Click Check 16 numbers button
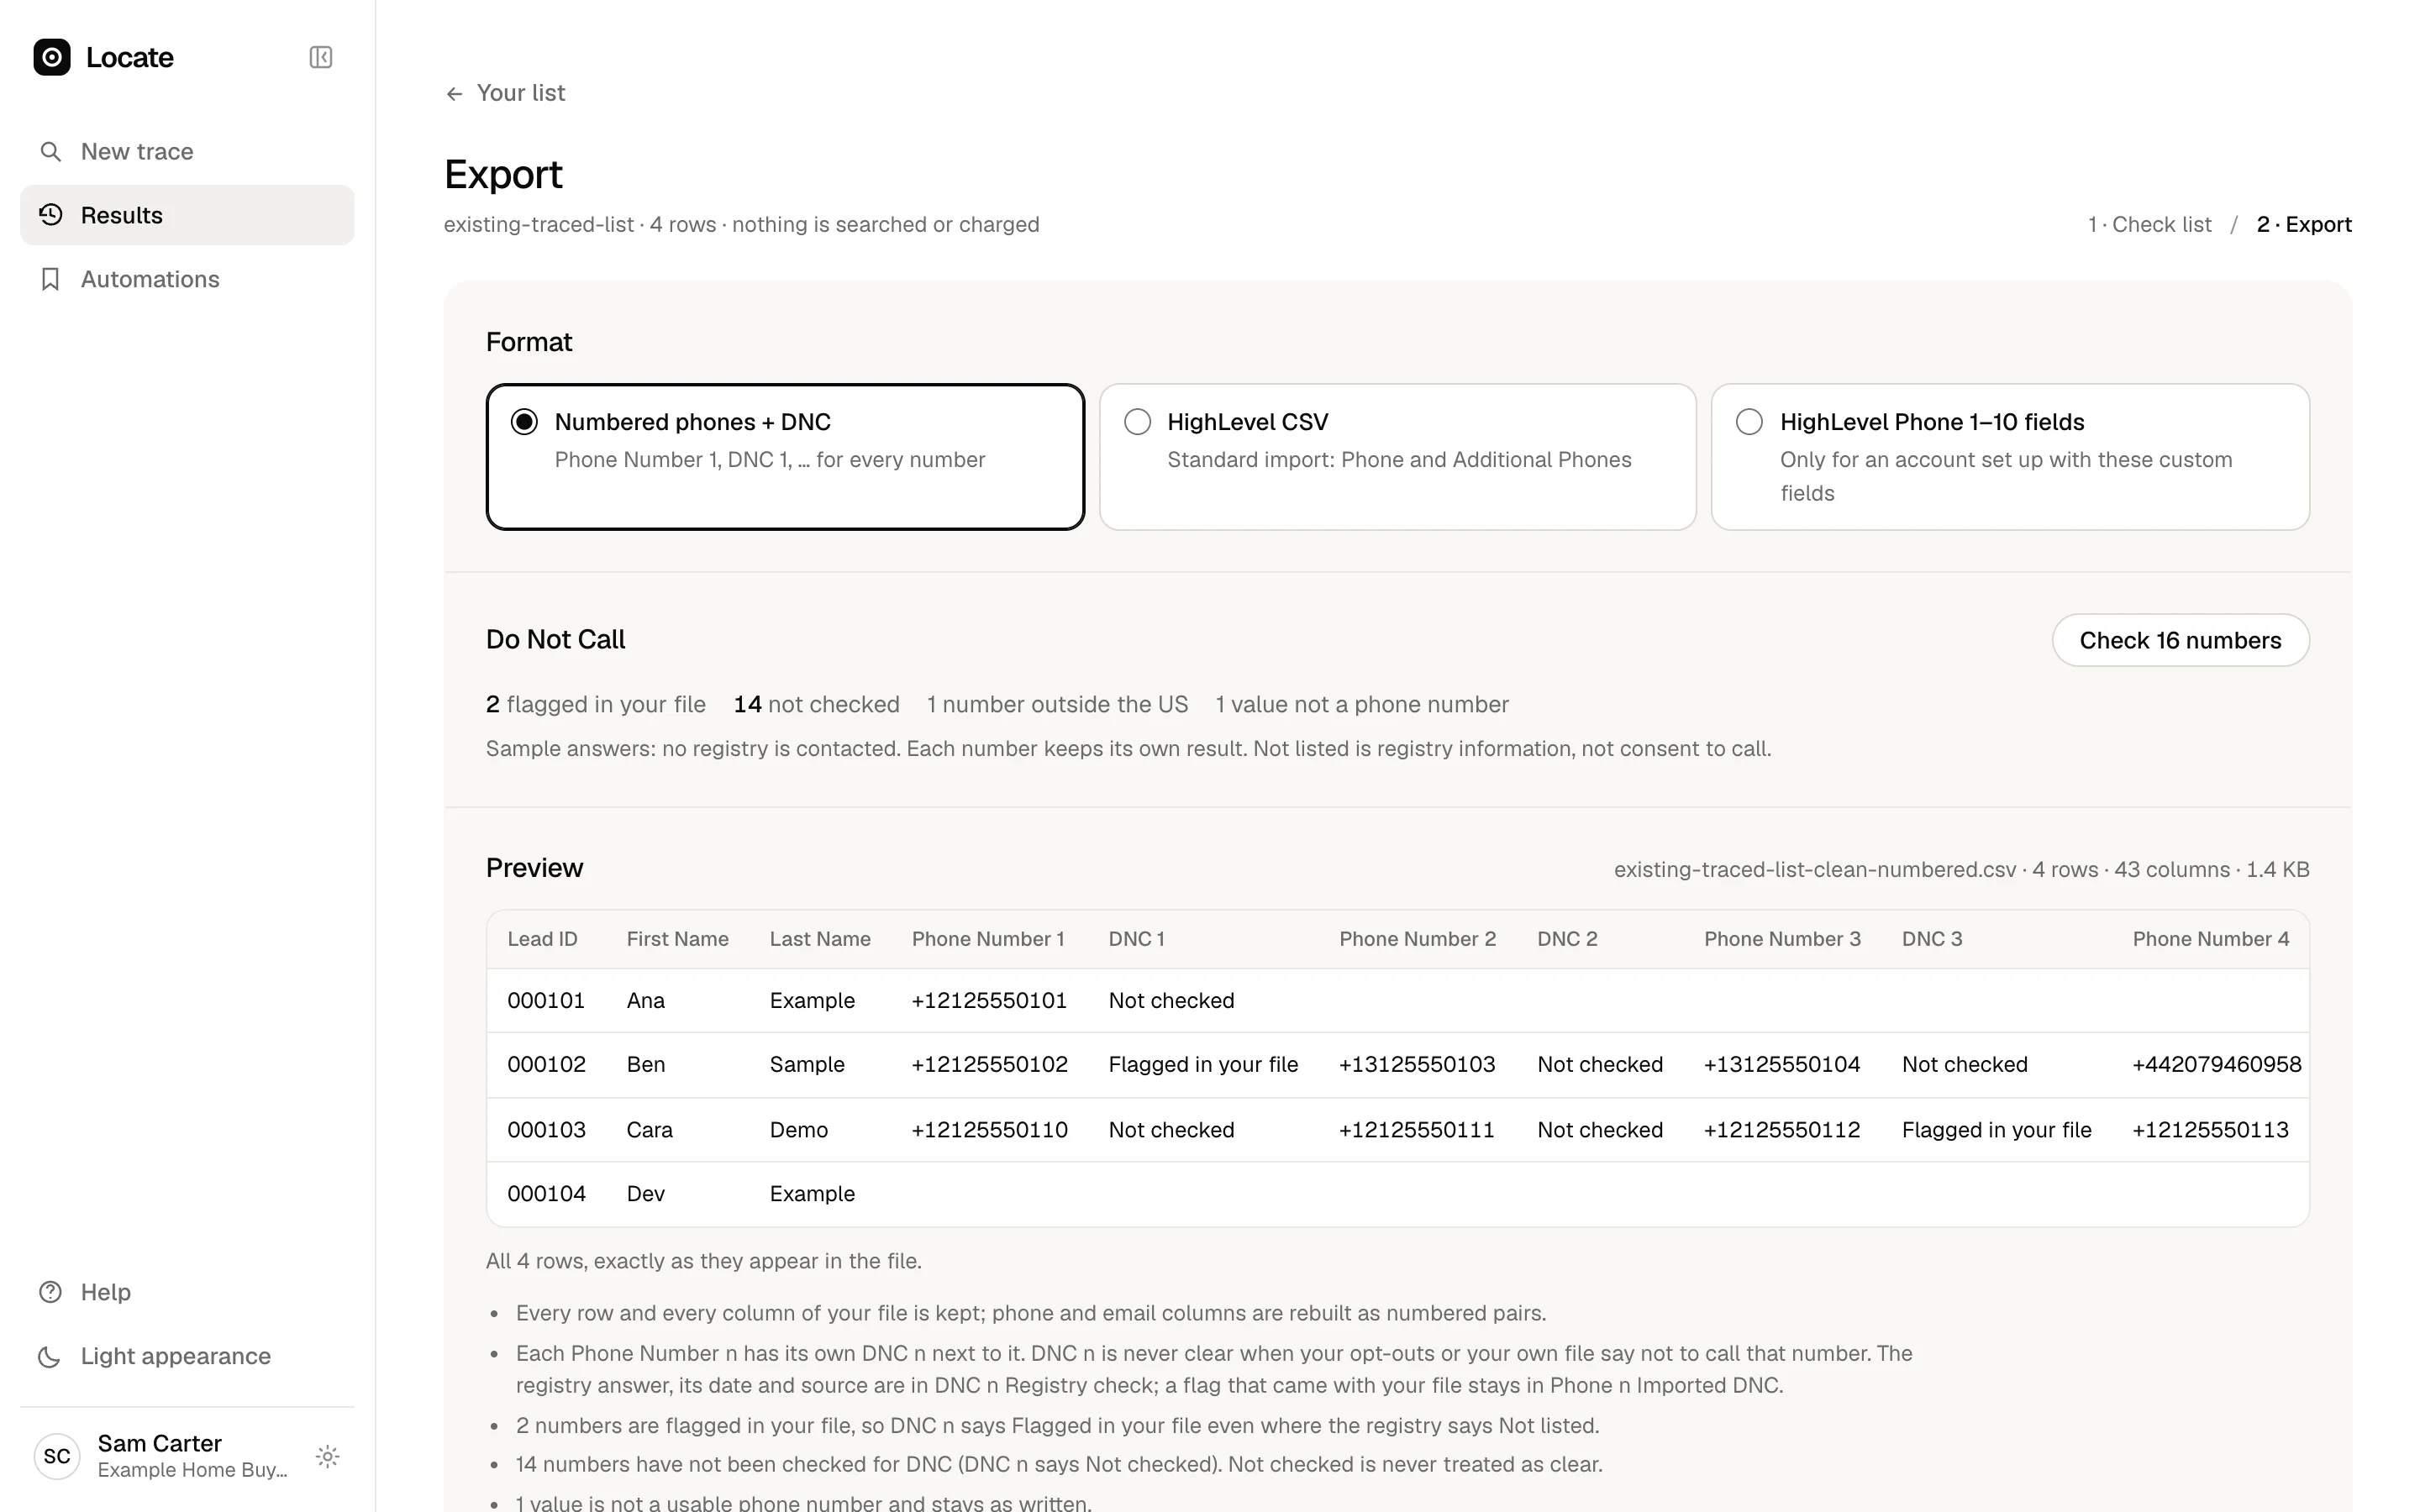Viewport: 2420px width, 1512px height. 2180,640
